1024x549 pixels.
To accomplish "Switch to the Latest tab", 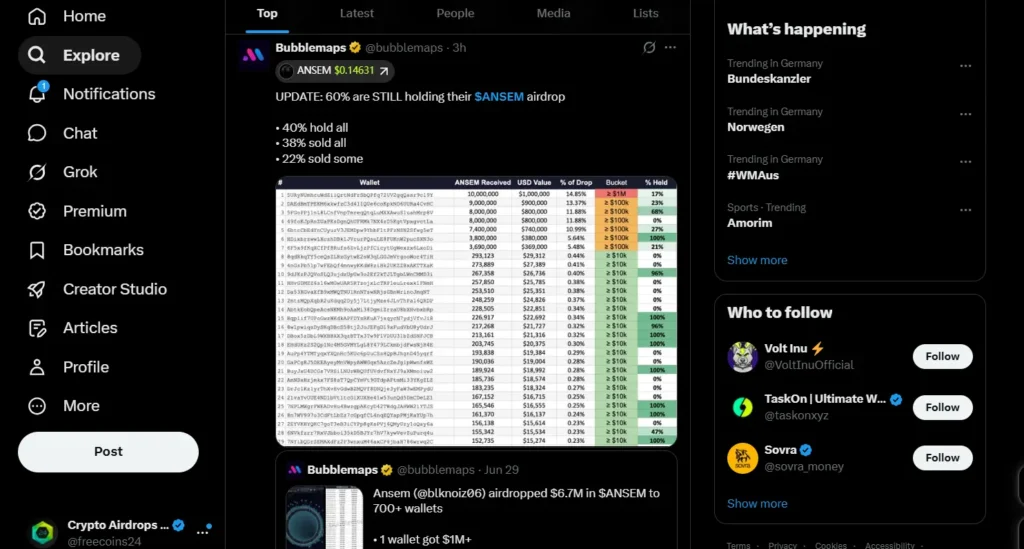I will point(357,14).
